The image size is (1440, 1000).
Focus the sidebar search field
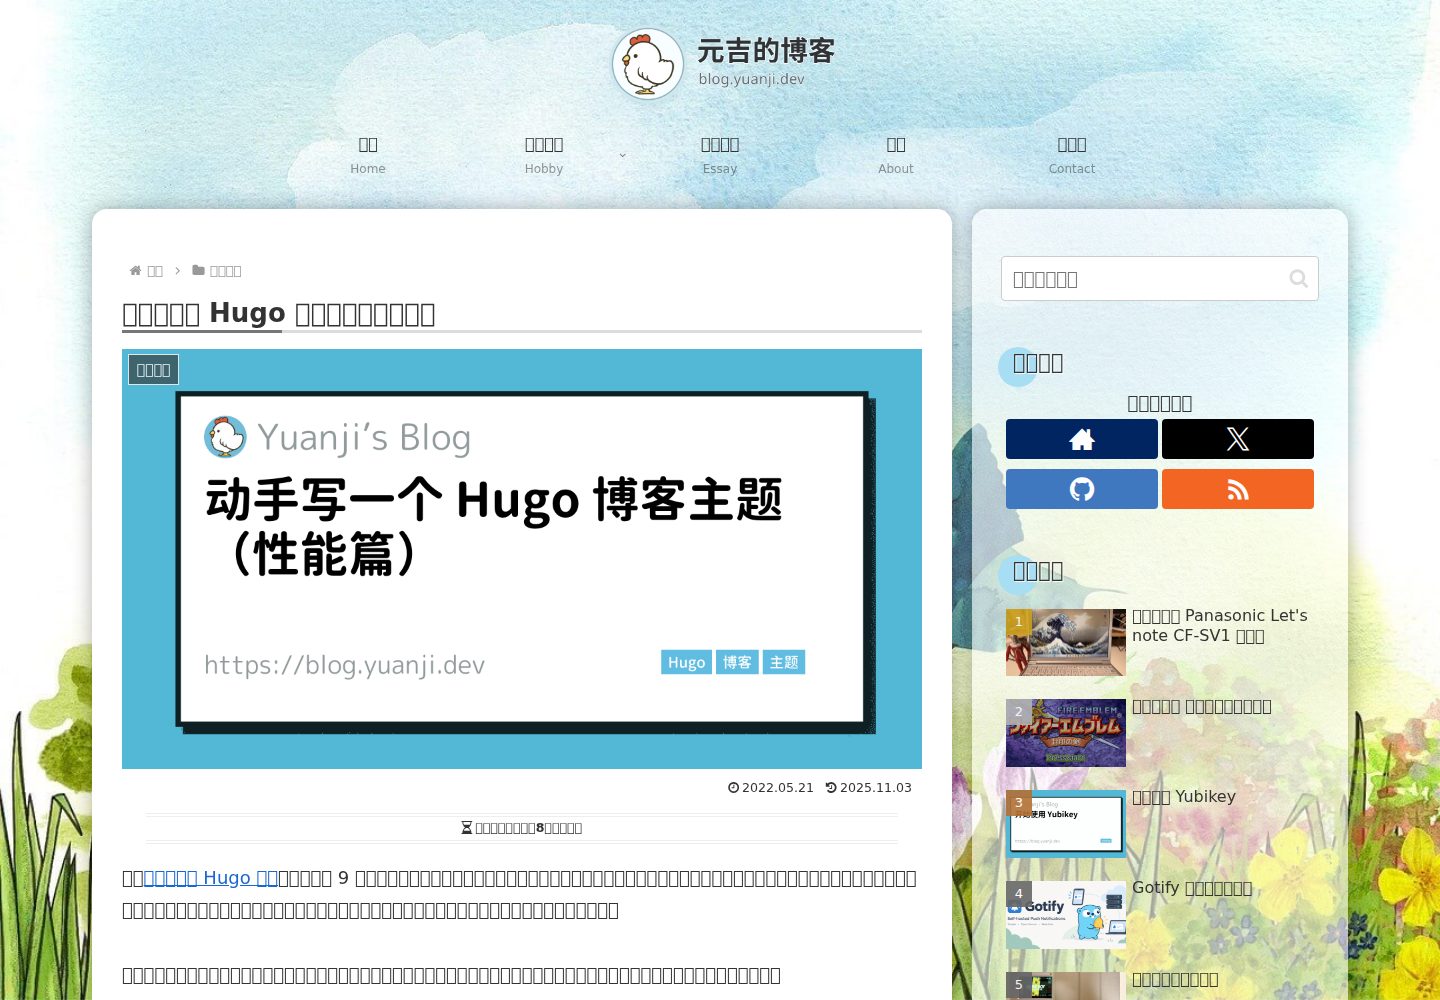tap(1160, 279)
